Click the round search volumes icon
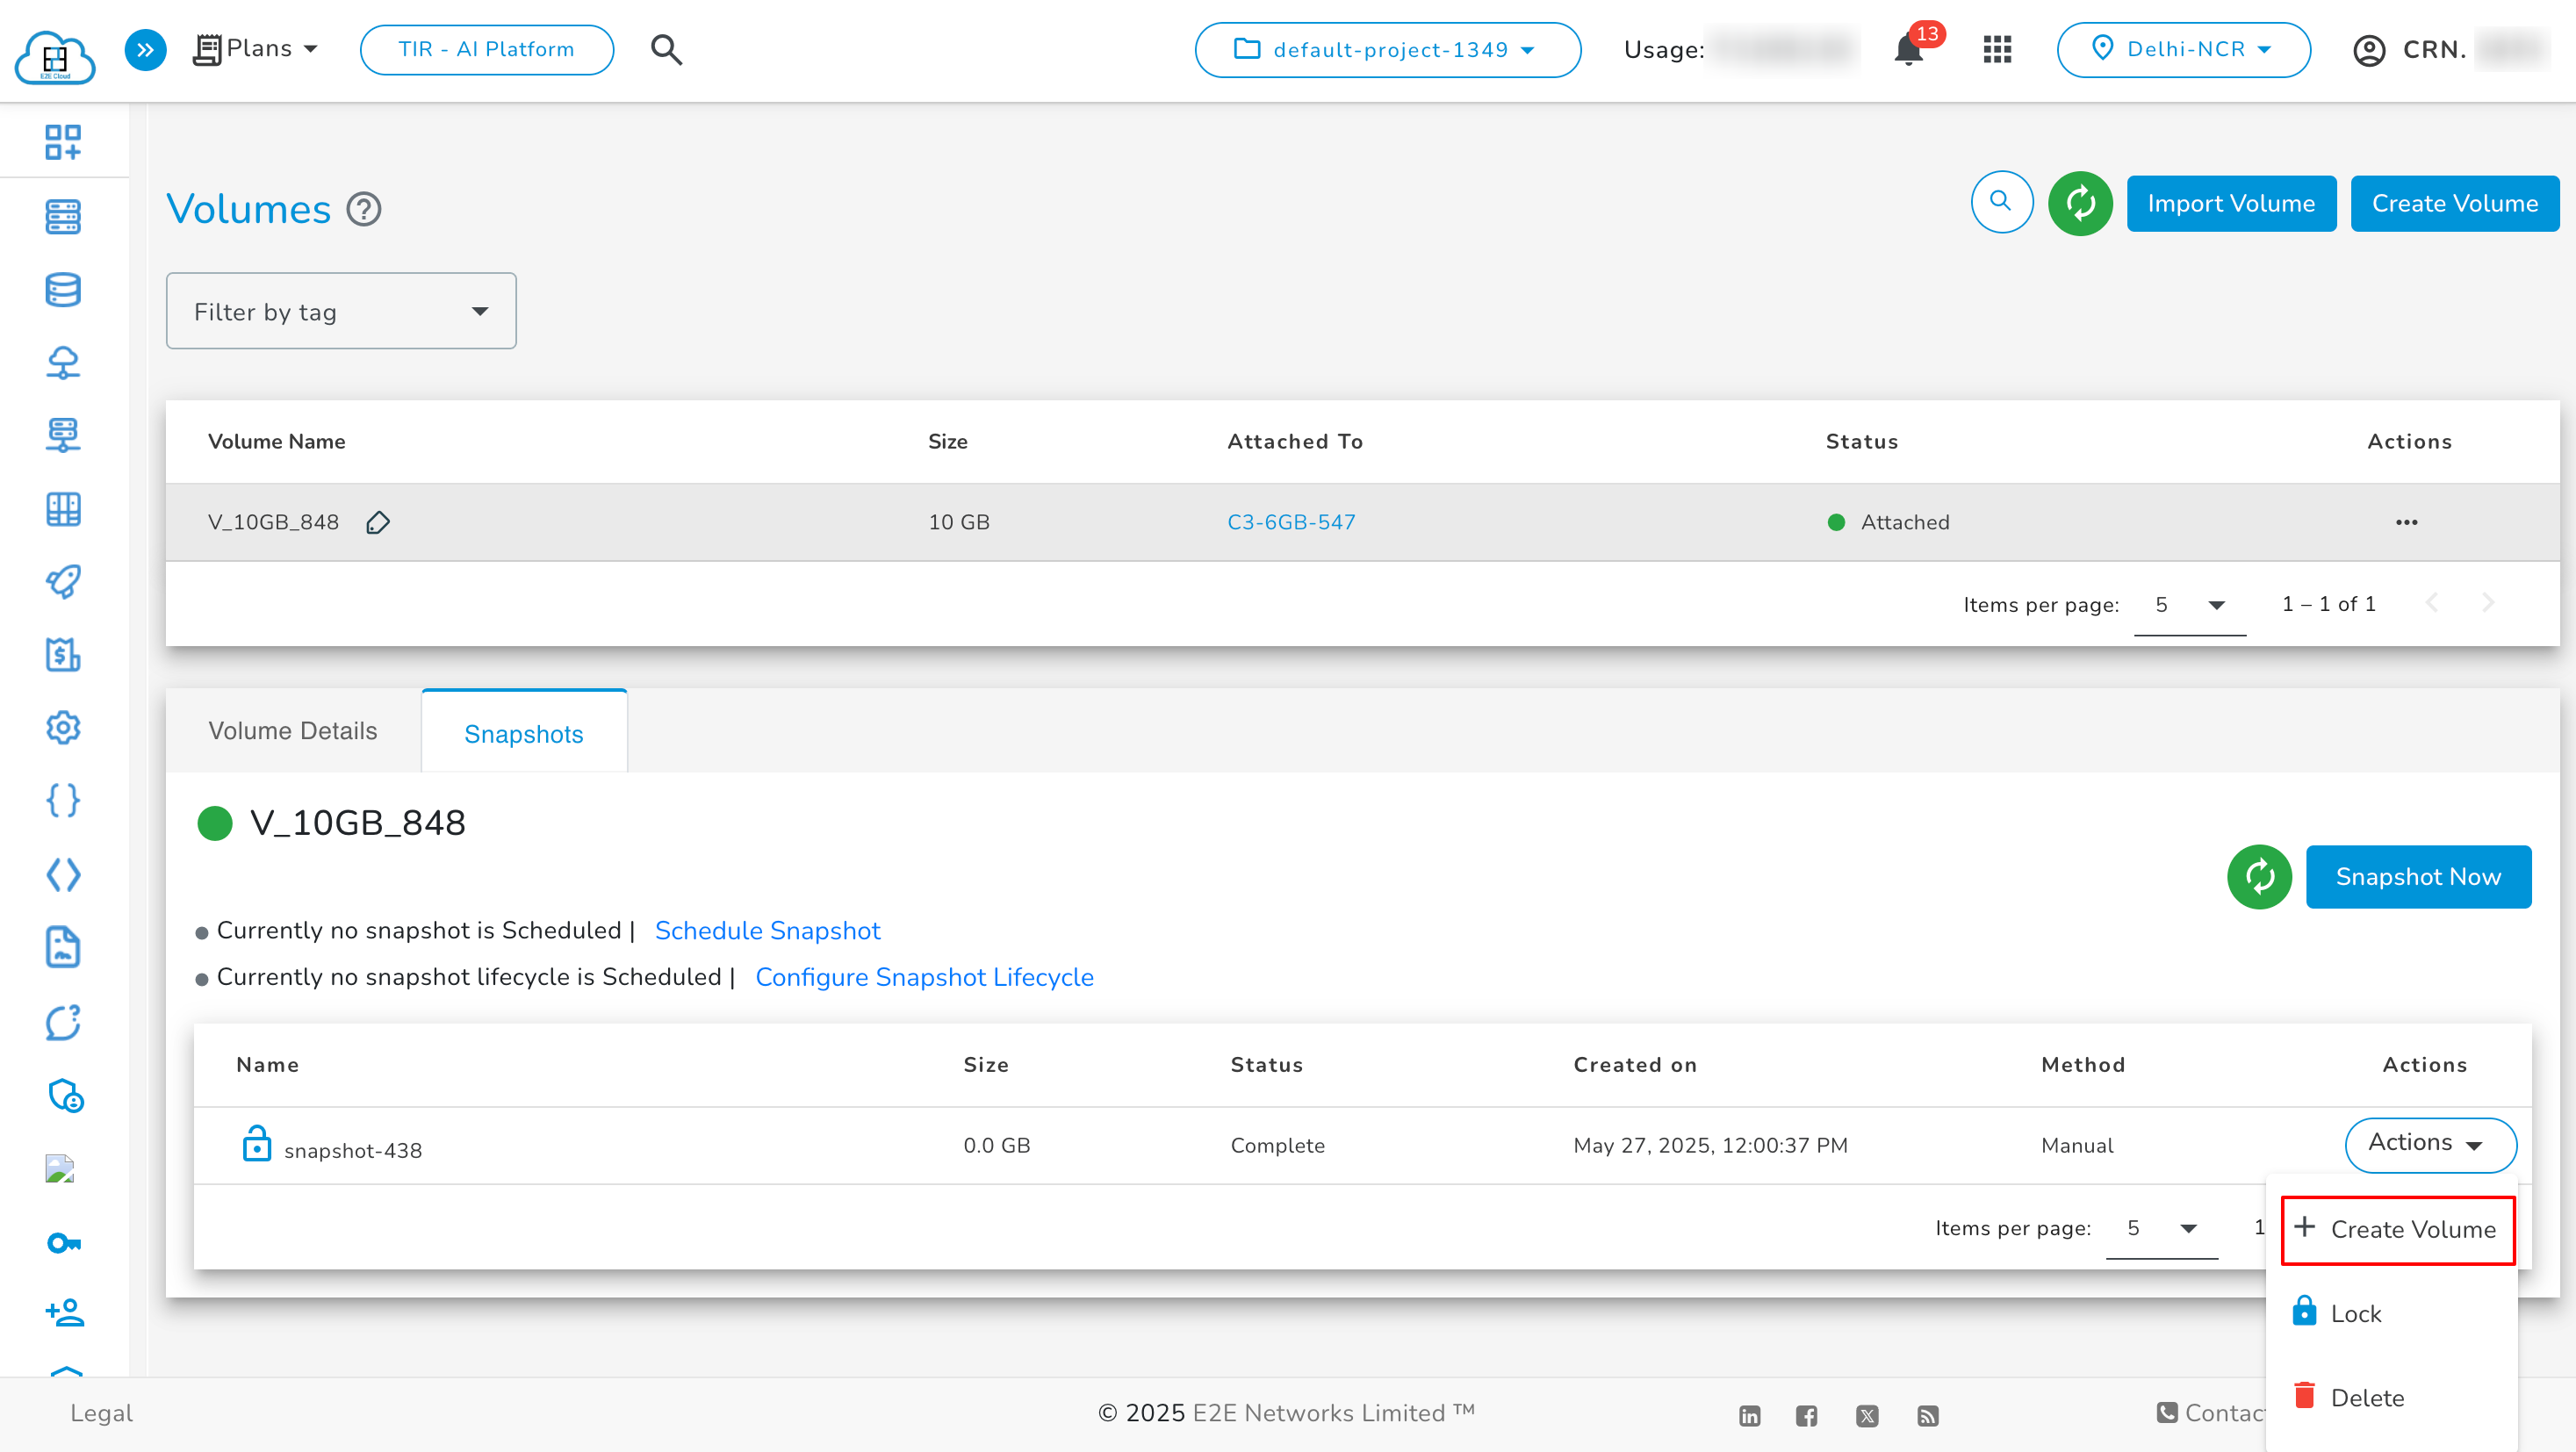Image resolution: width=2576 pixels, height=1452 pixels. pos(2001,202)
